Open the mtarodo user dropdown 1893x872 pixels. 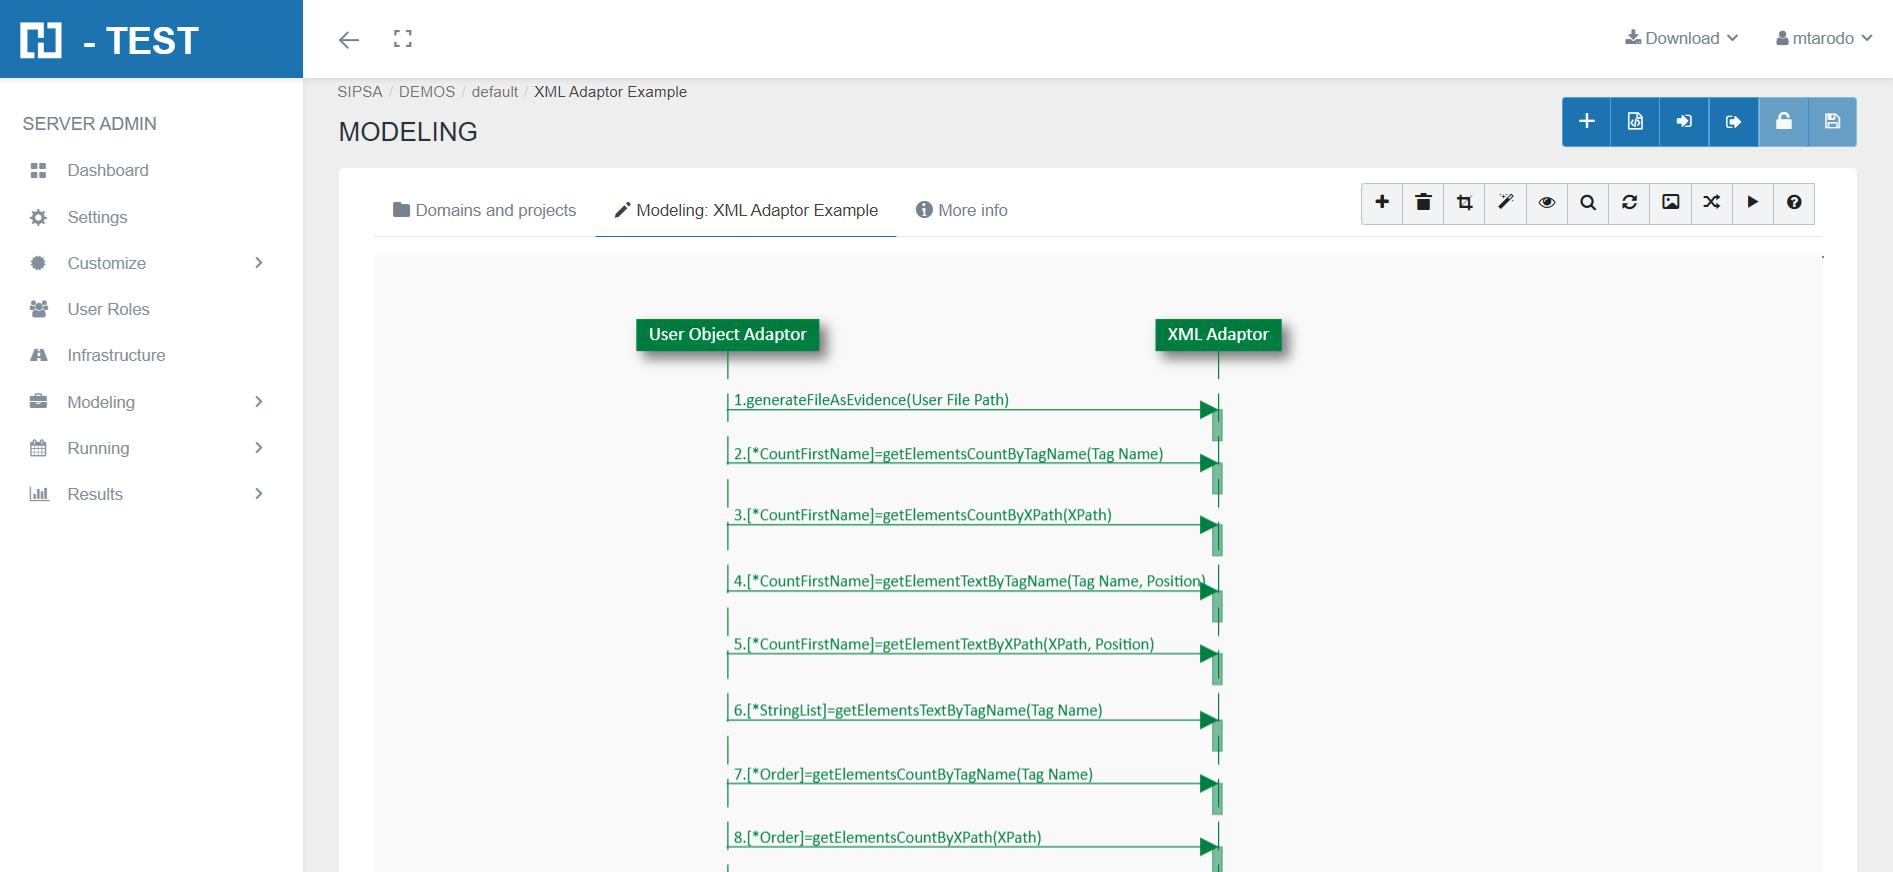click(x=1824, y=38)
